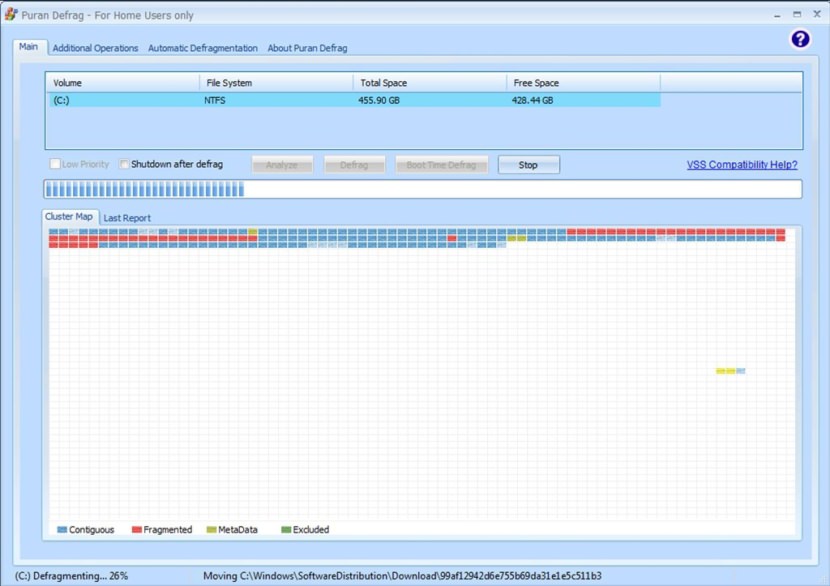Click the blue help question mark icon
Screen dimensions: 830x586
(800, 39)
